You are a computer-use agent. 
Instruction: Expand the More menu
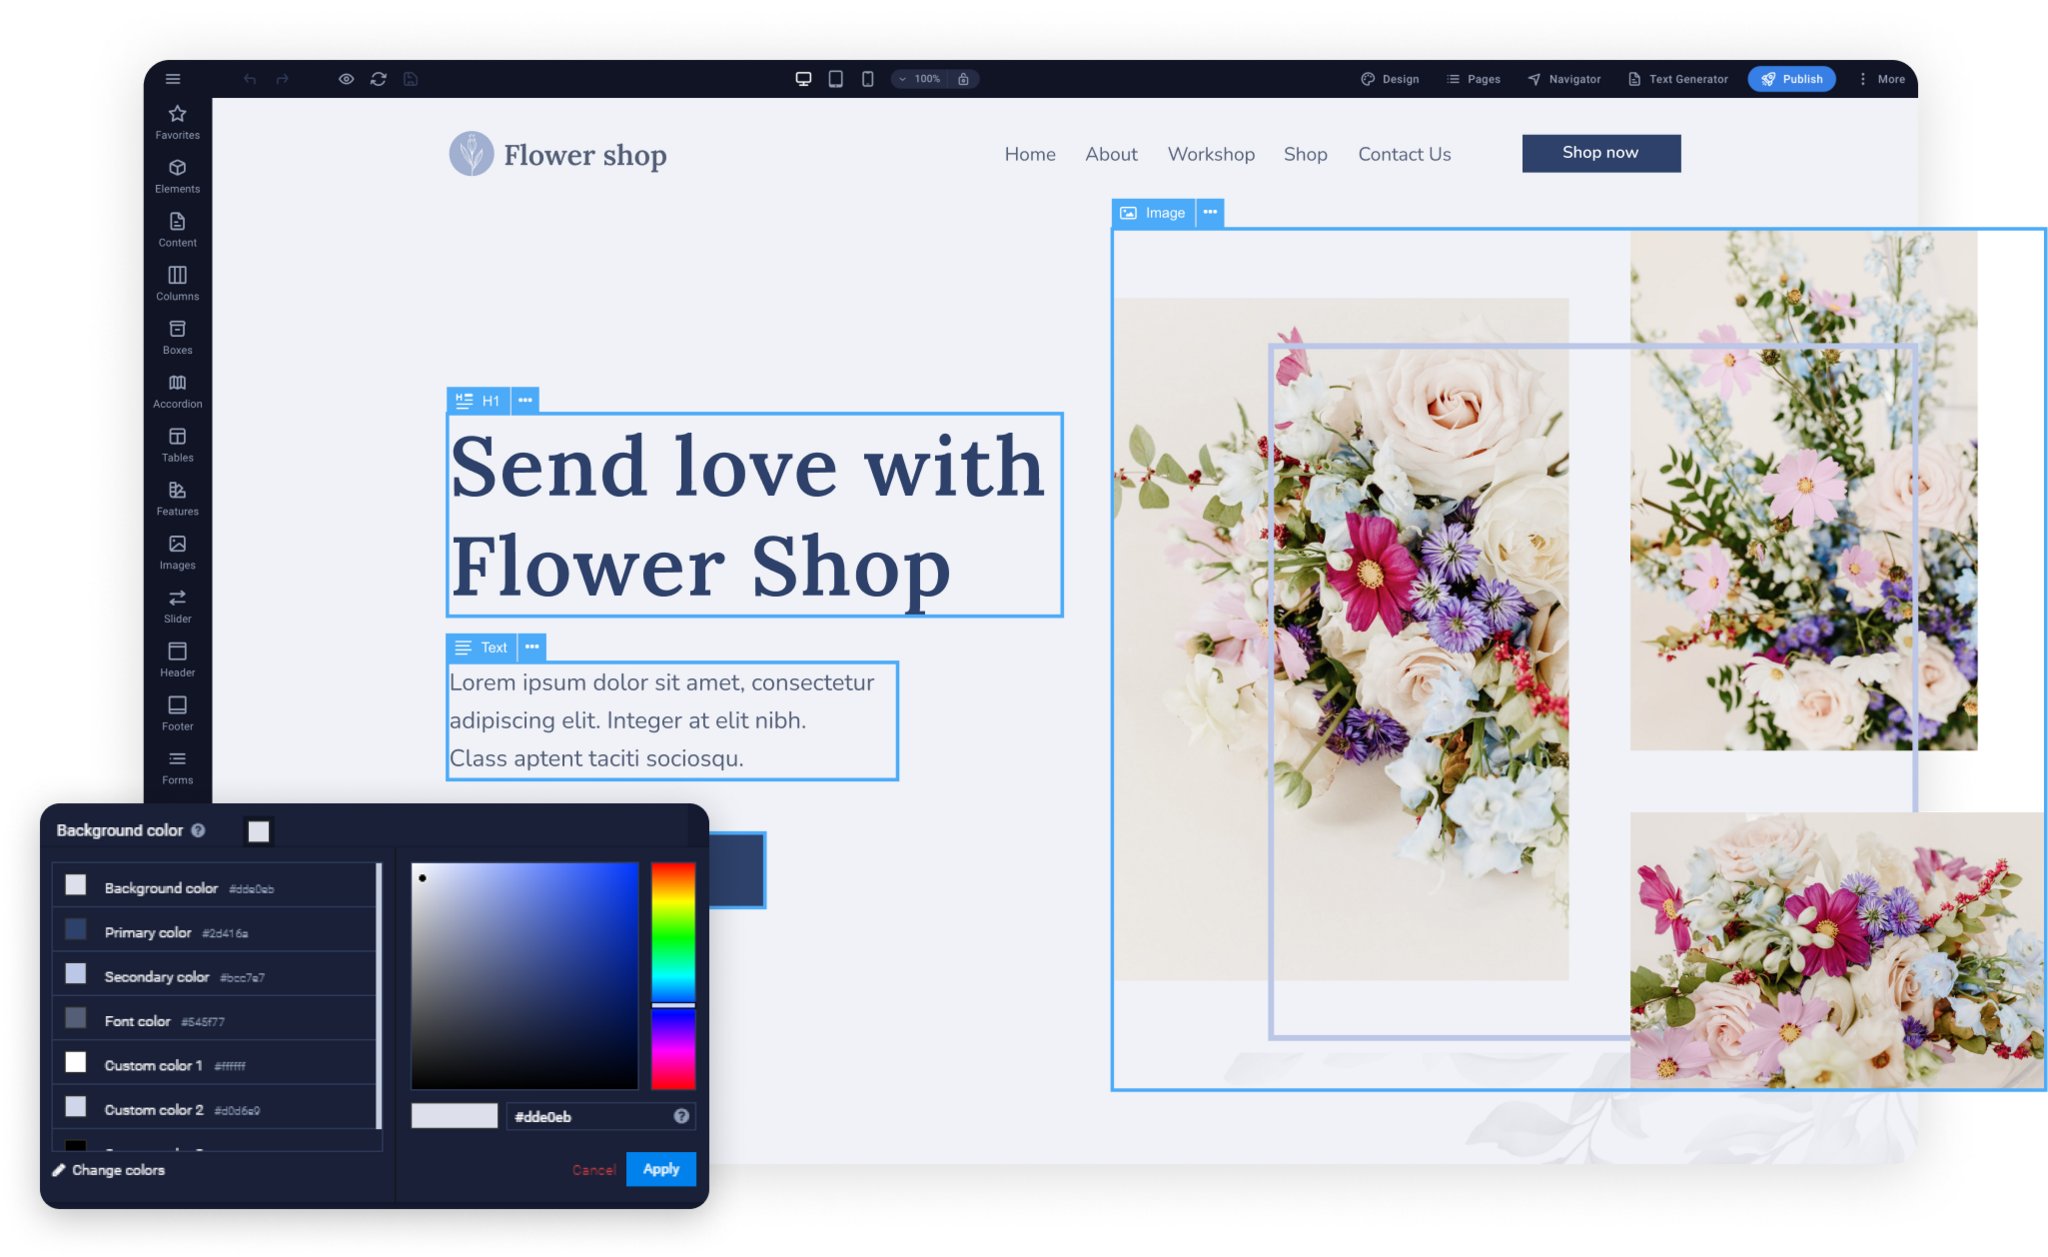(1881, 79)
